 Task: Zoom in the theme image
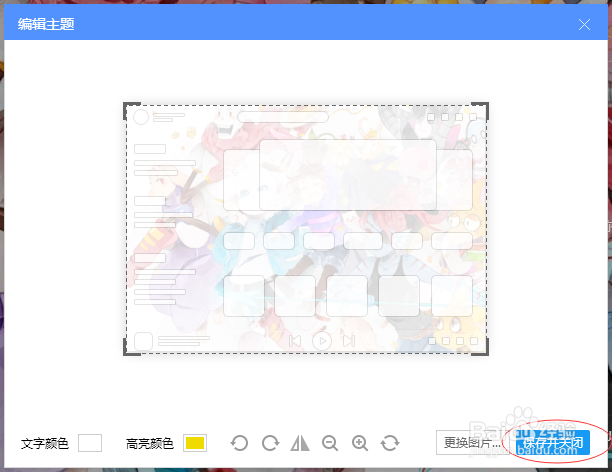tap(360, 443)
